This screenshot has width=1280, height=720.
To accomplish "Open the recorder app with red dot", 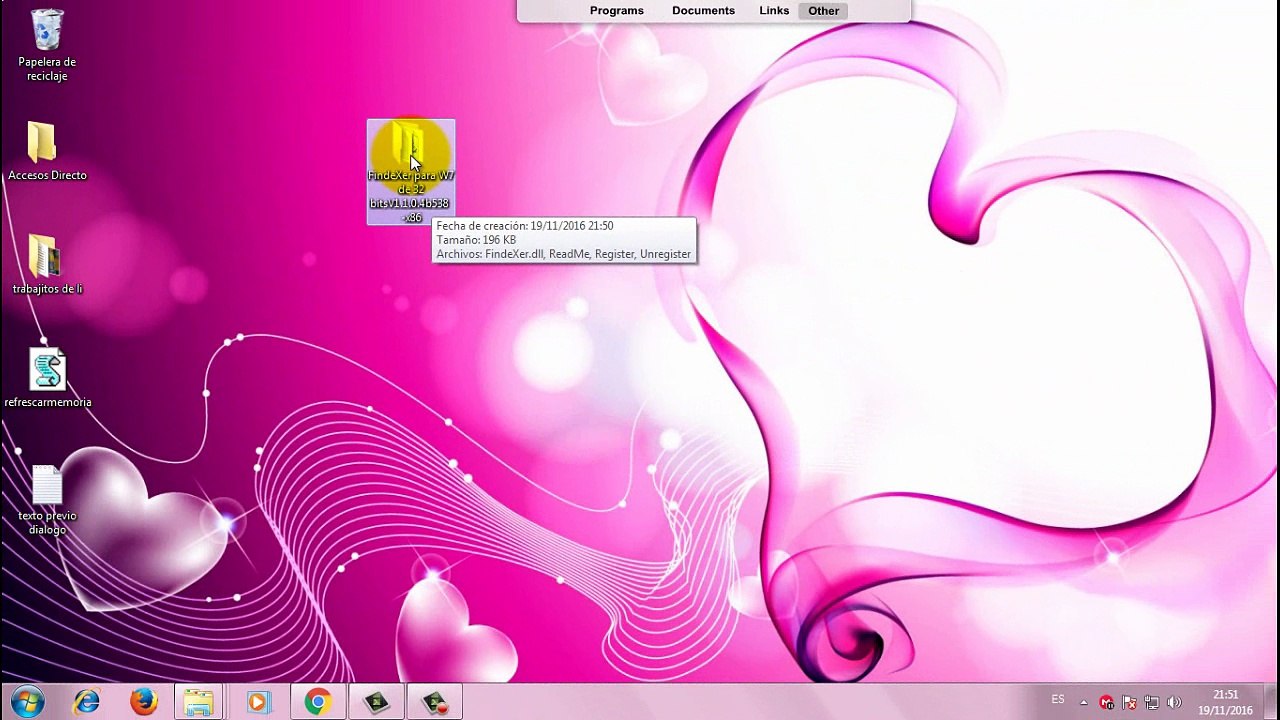I will tap(435, 702).
